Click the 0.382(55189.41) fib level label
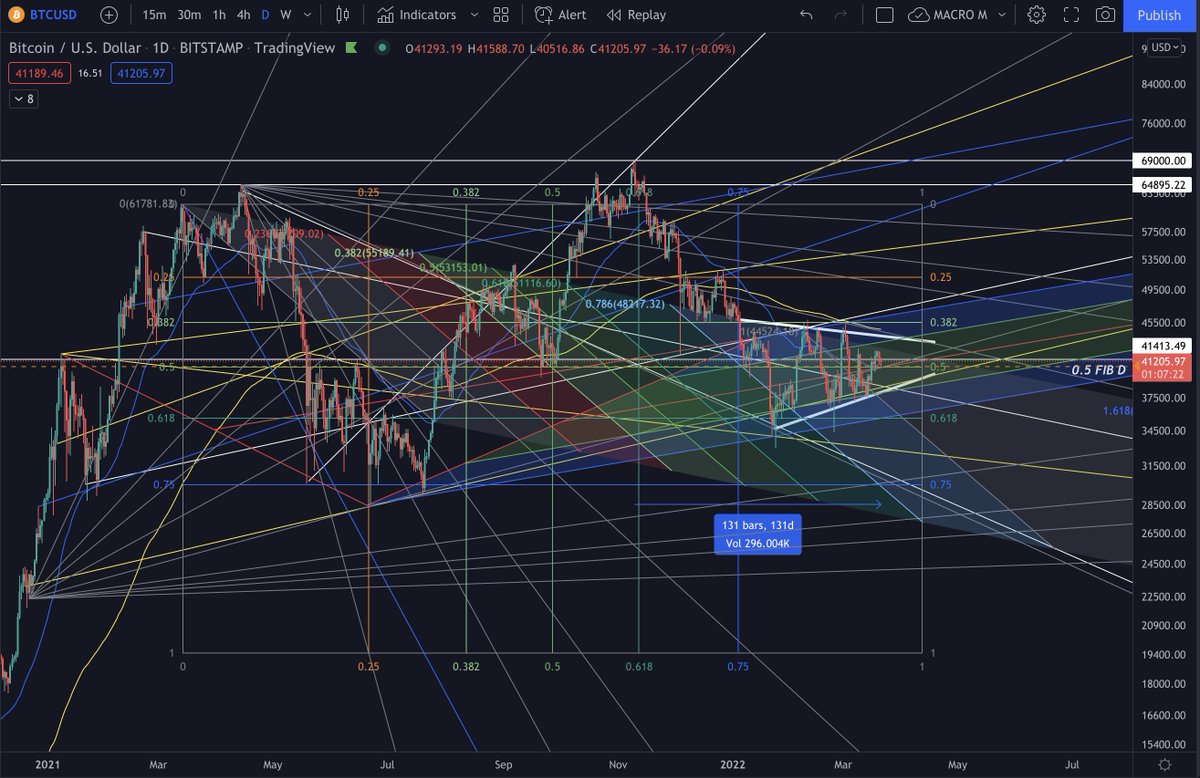1200x778 pixels. [374, 253]
